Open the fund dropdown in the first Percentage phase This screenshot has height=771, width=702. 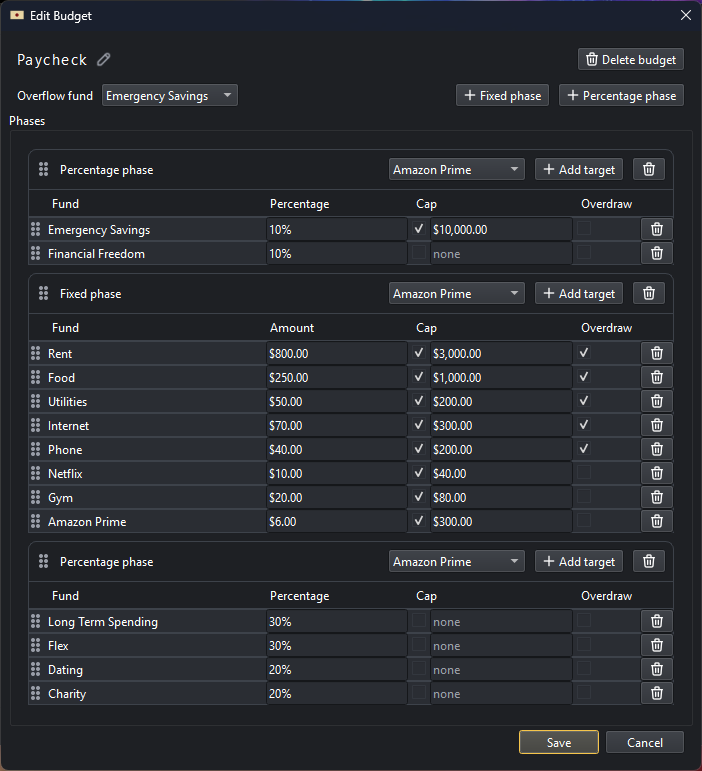point(456,170)
